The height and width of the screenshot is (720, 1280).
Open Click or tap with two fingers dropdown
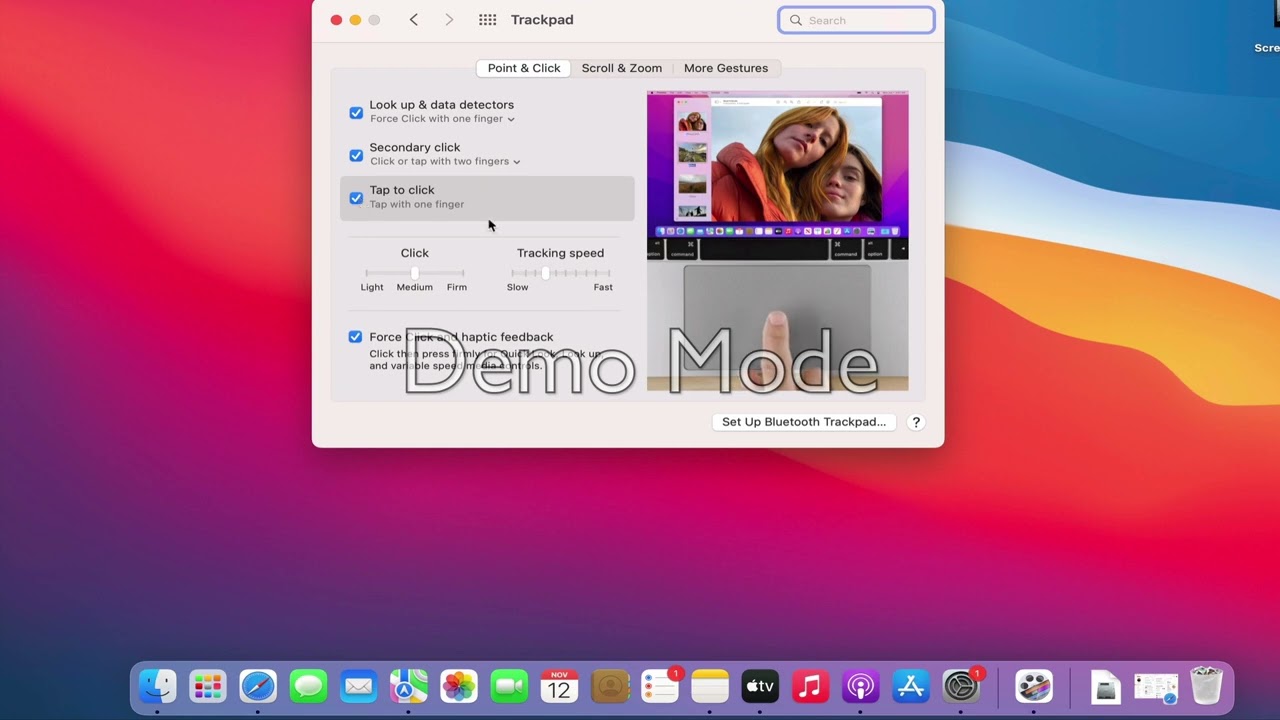(445, 161)
